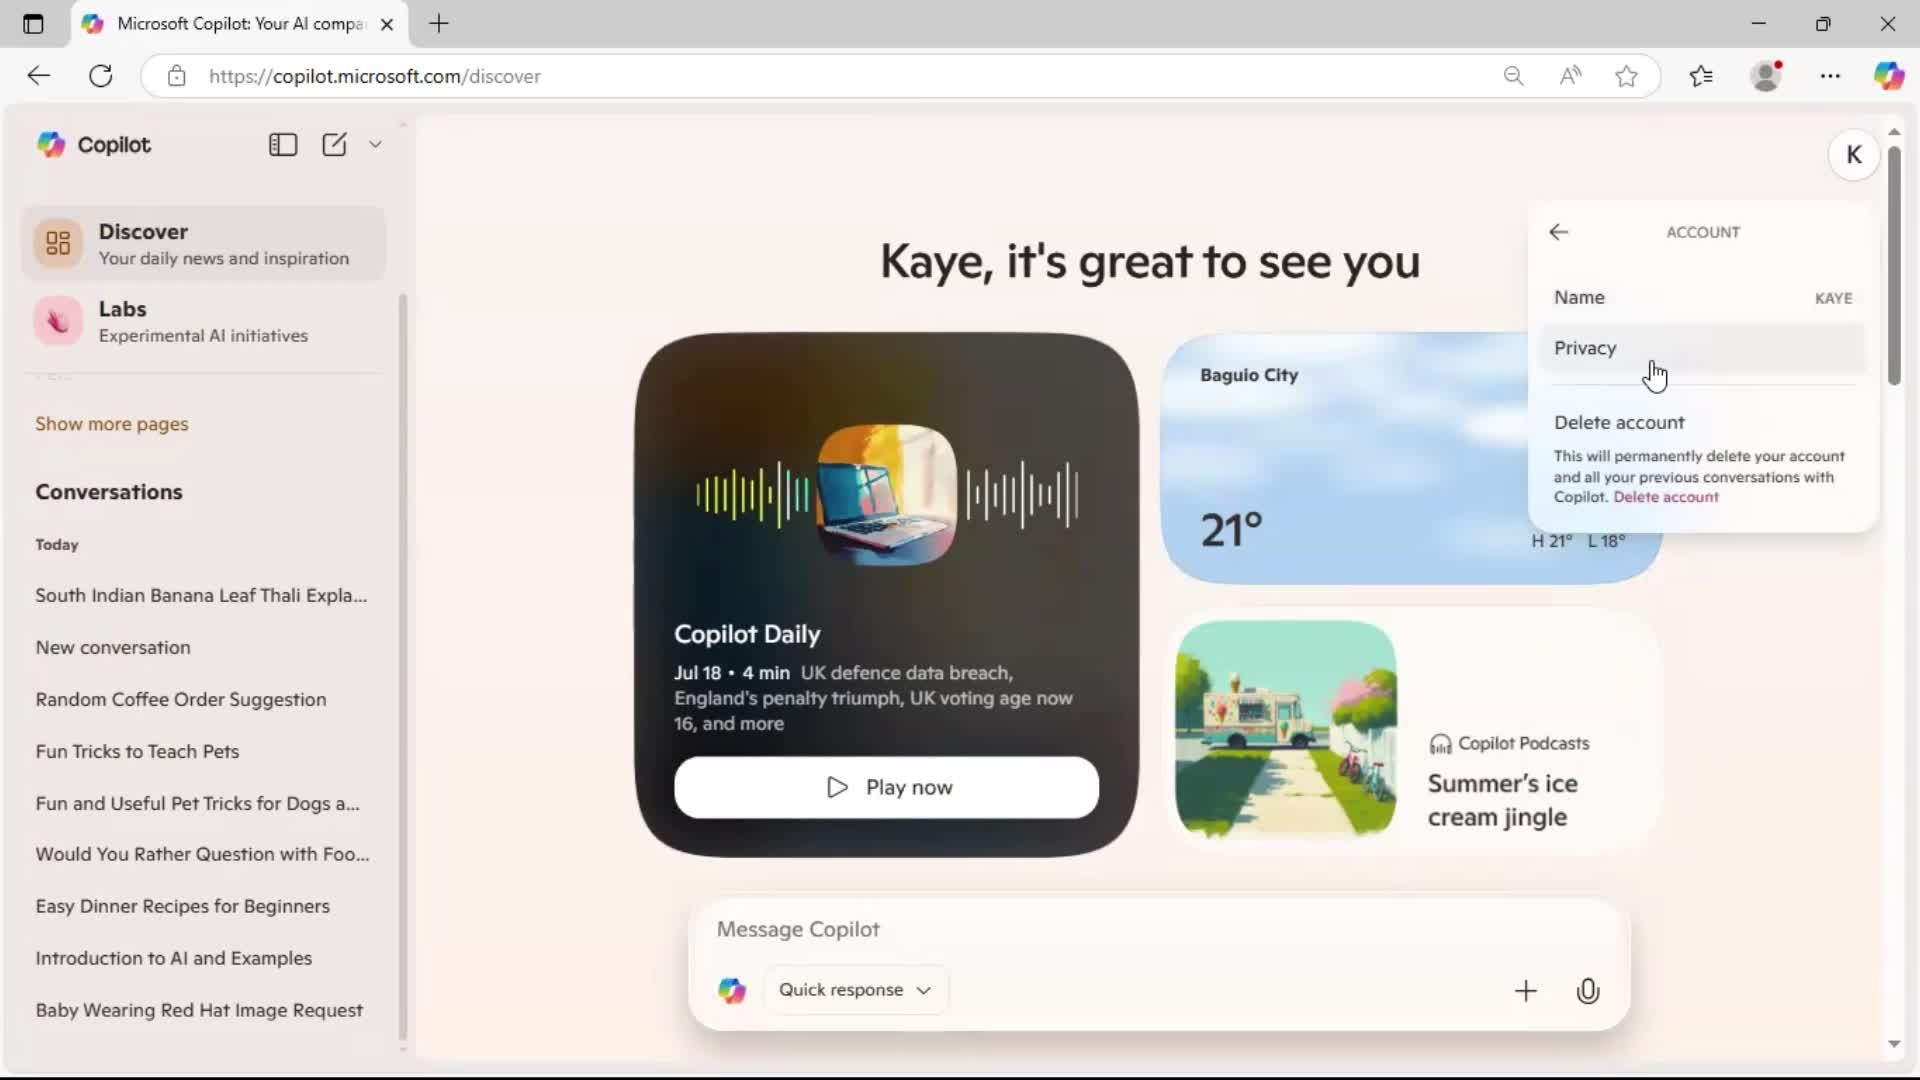
Task: Click the browser profile avatar
Action: point(1768,76)
